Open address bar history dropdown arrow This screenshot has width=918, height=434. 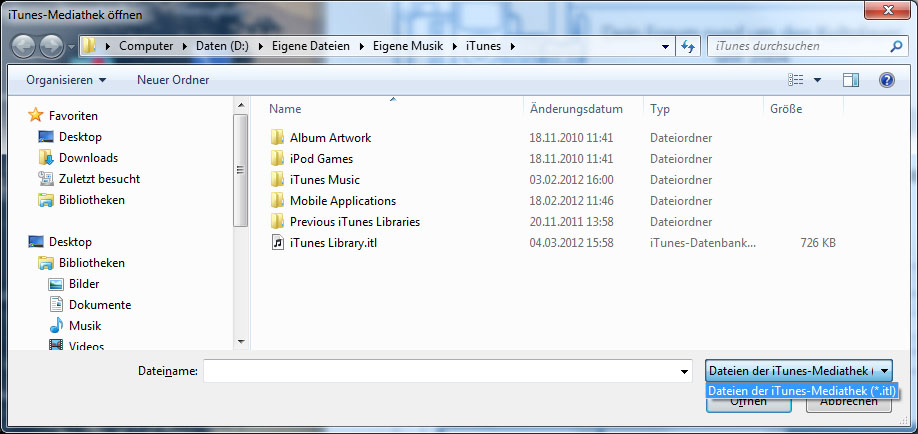(x=665, y=46)
